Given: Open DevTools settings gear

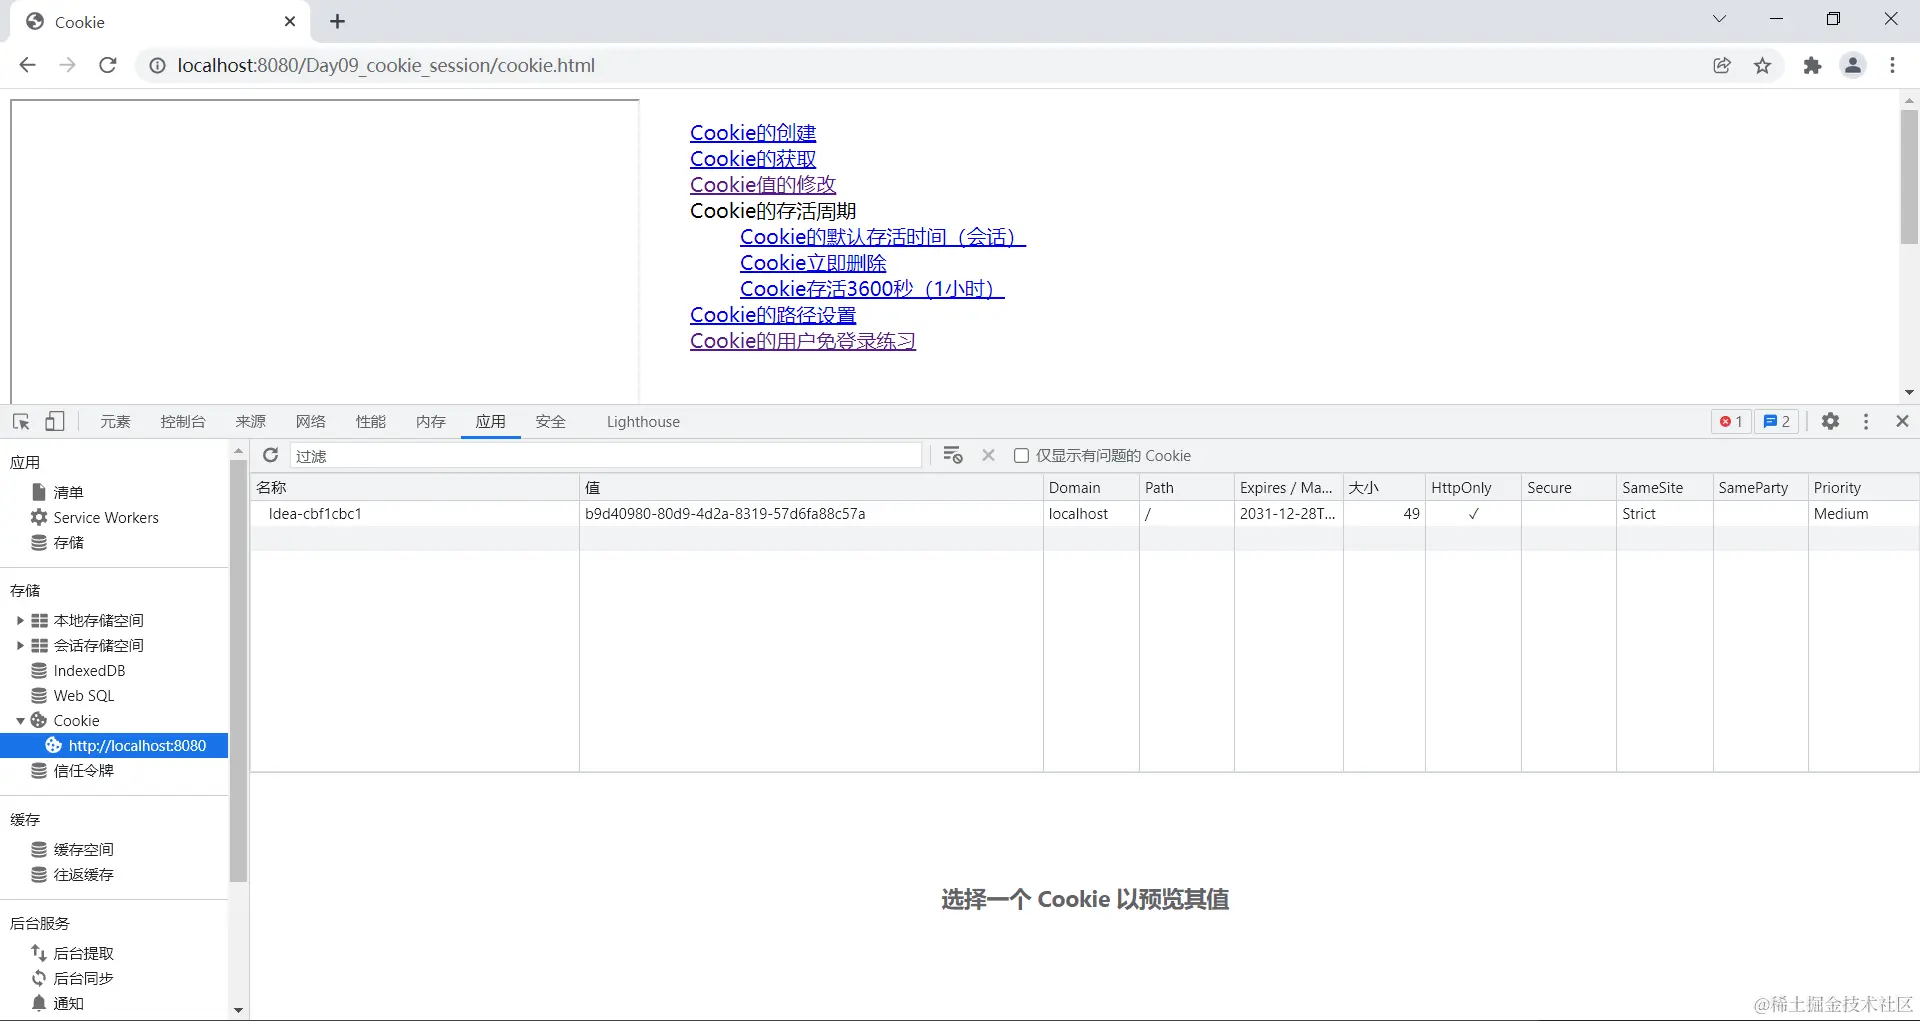Looking at the screenshot, I should click(x=1830, y=422).
